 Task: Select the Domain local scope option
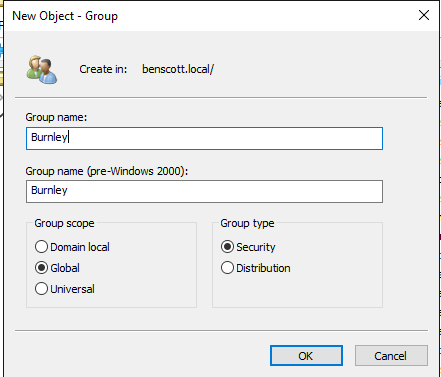click(72, 247)
